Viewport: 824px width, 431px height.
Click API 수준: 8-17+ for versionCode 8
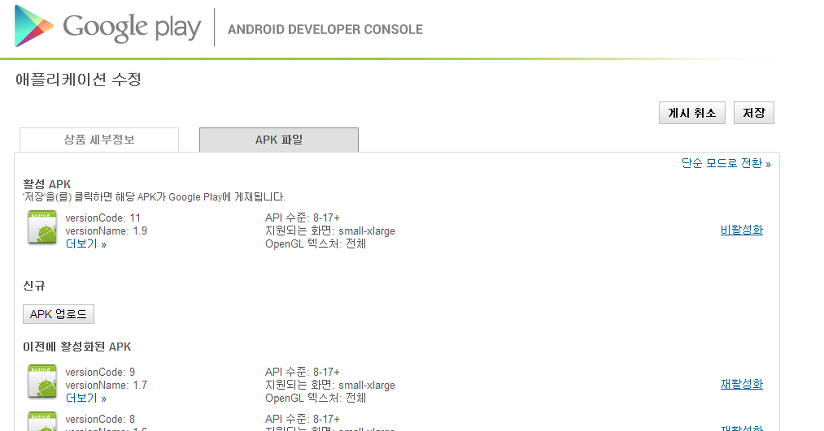(302, 419)
